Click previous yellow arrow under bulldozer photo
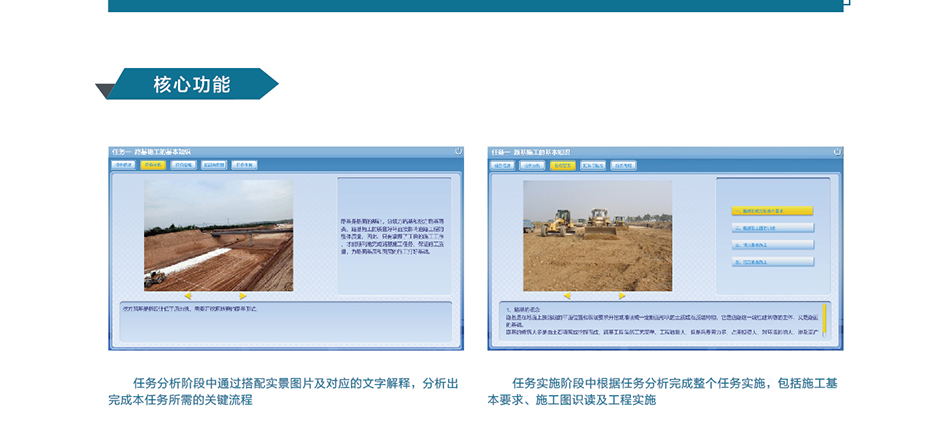The height and width of the screenshot is (421, 950). [x=567, y=296]
